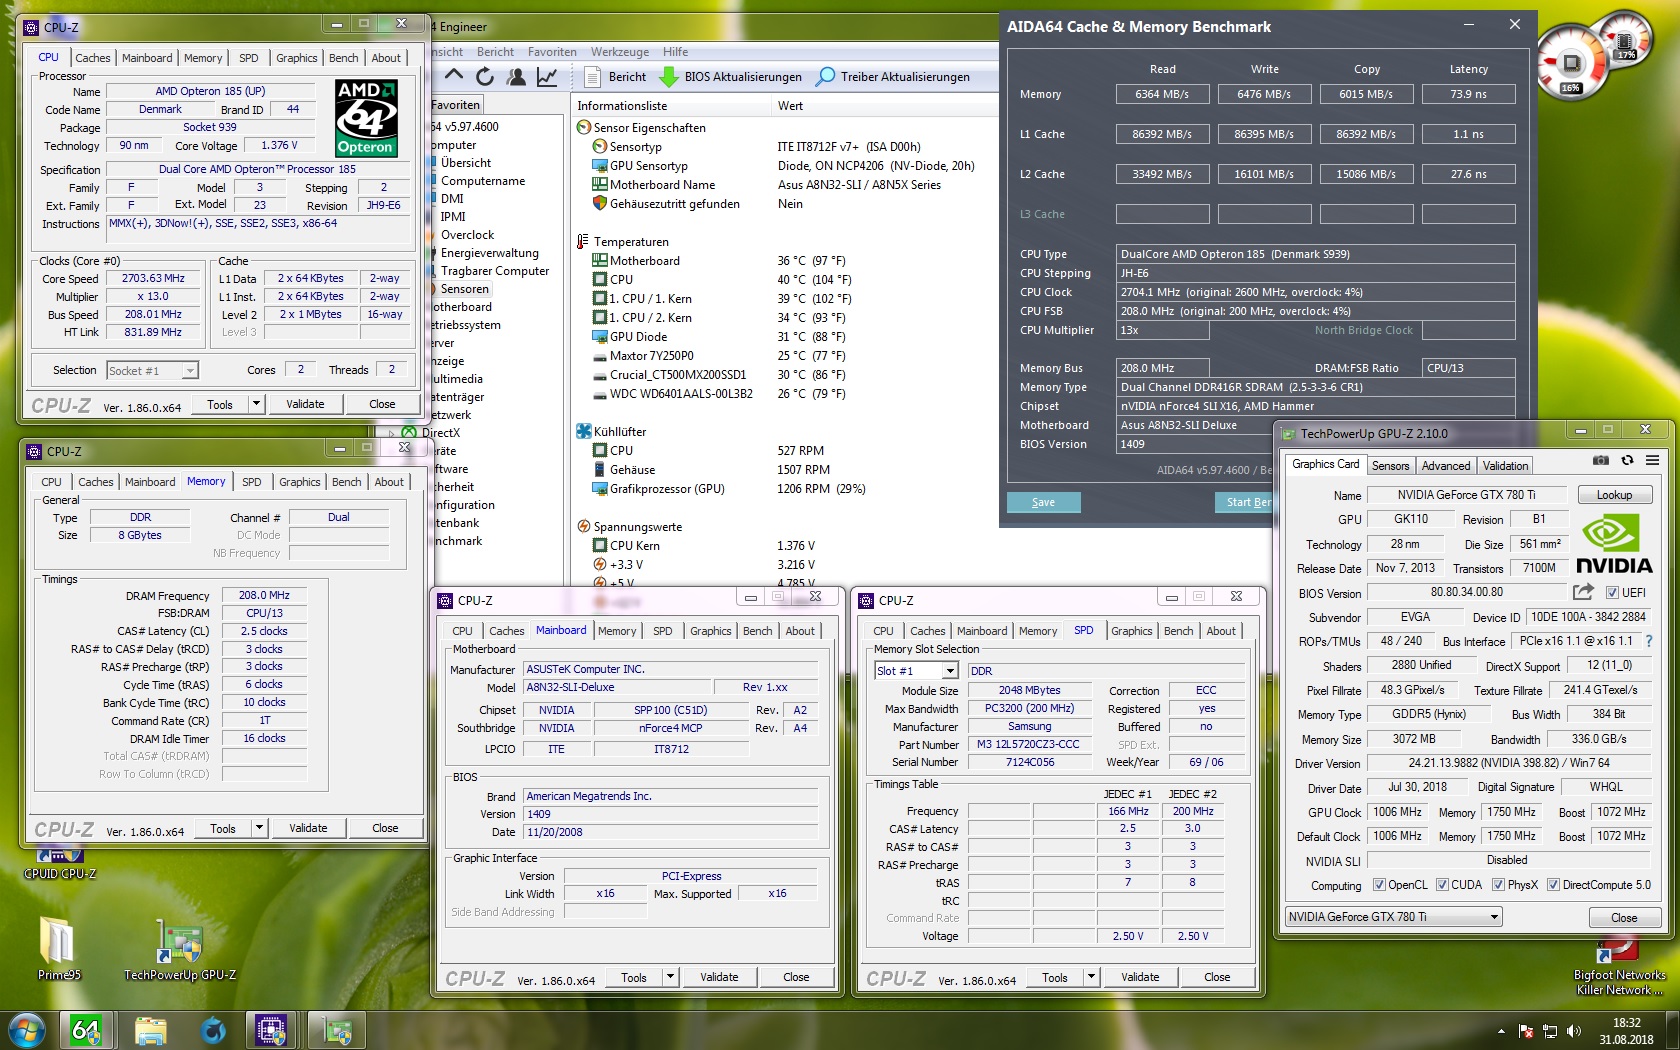Open the Slot #1 dropdown on SPD tab
The image size is (1680, 1050).
click(x=951, y=671)
